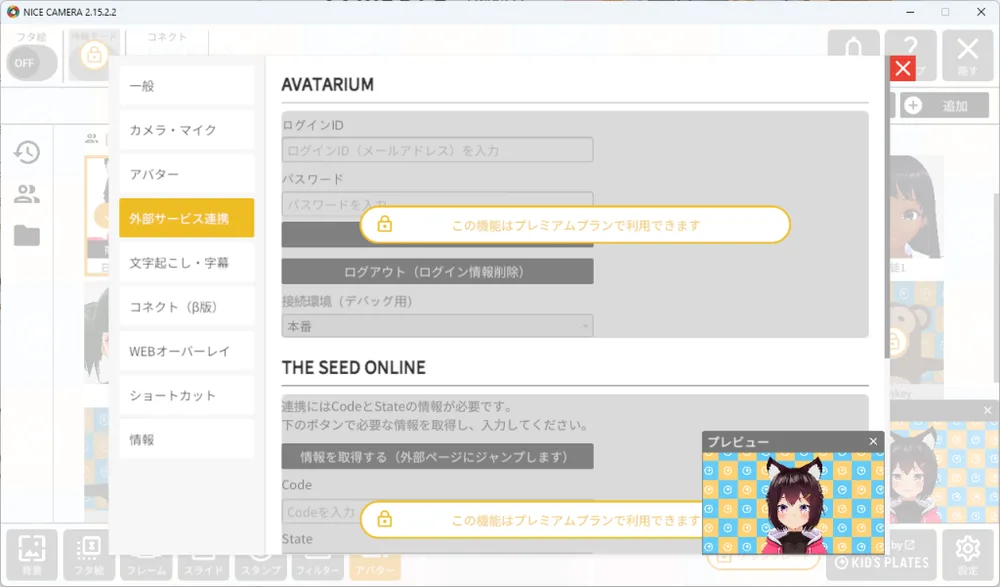1000x587 pixels.
Task: Open the スタンプ tool in bottom bar
Action: coord(260,567)
